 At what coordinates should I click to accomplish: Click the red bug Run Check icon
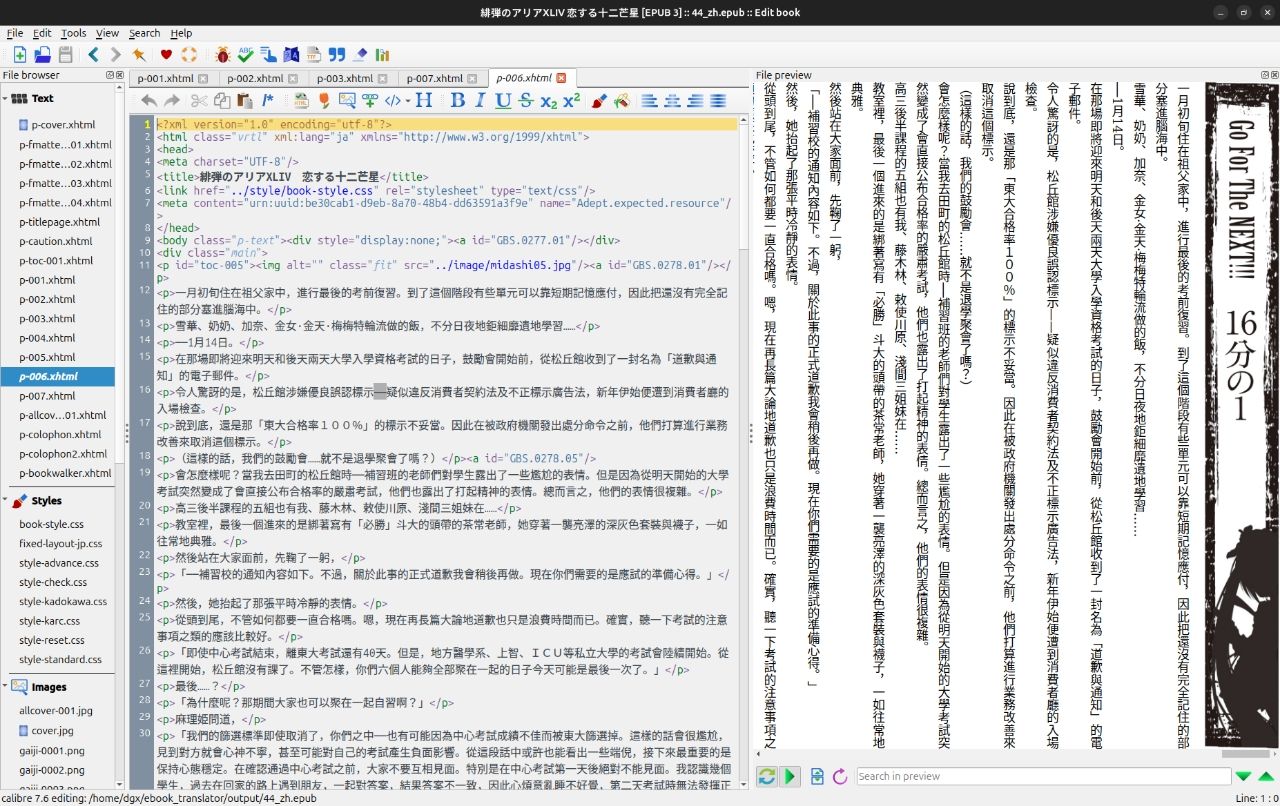pos(222,54)
